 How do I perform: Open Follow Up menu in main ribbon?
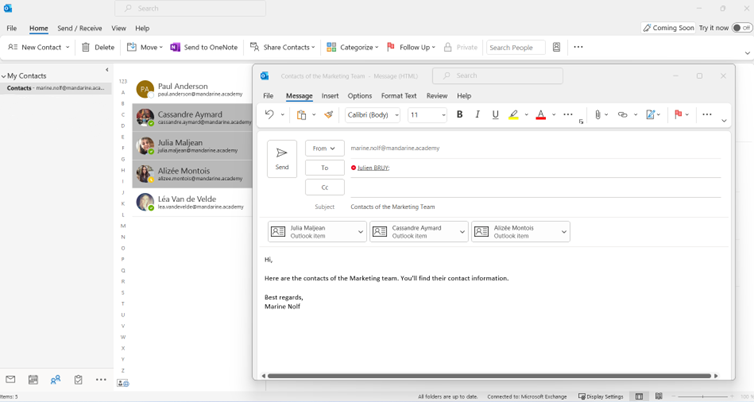pyautogui.click(x=411, y=47)
